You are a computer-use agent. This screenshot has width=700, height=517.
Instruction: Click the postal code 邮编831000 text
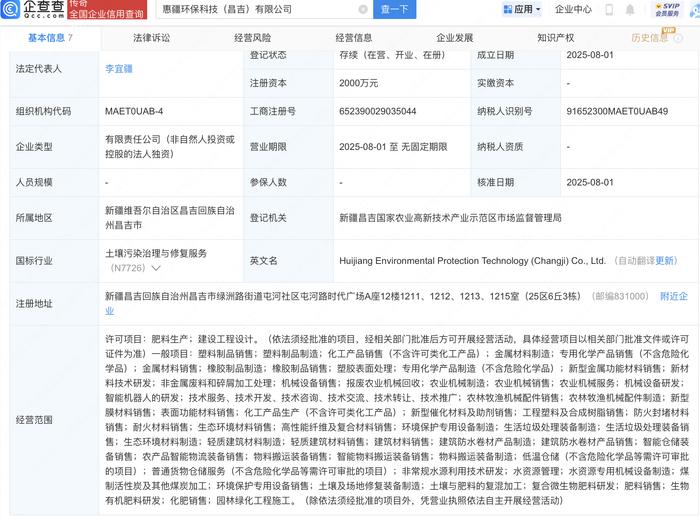point(620,296)
